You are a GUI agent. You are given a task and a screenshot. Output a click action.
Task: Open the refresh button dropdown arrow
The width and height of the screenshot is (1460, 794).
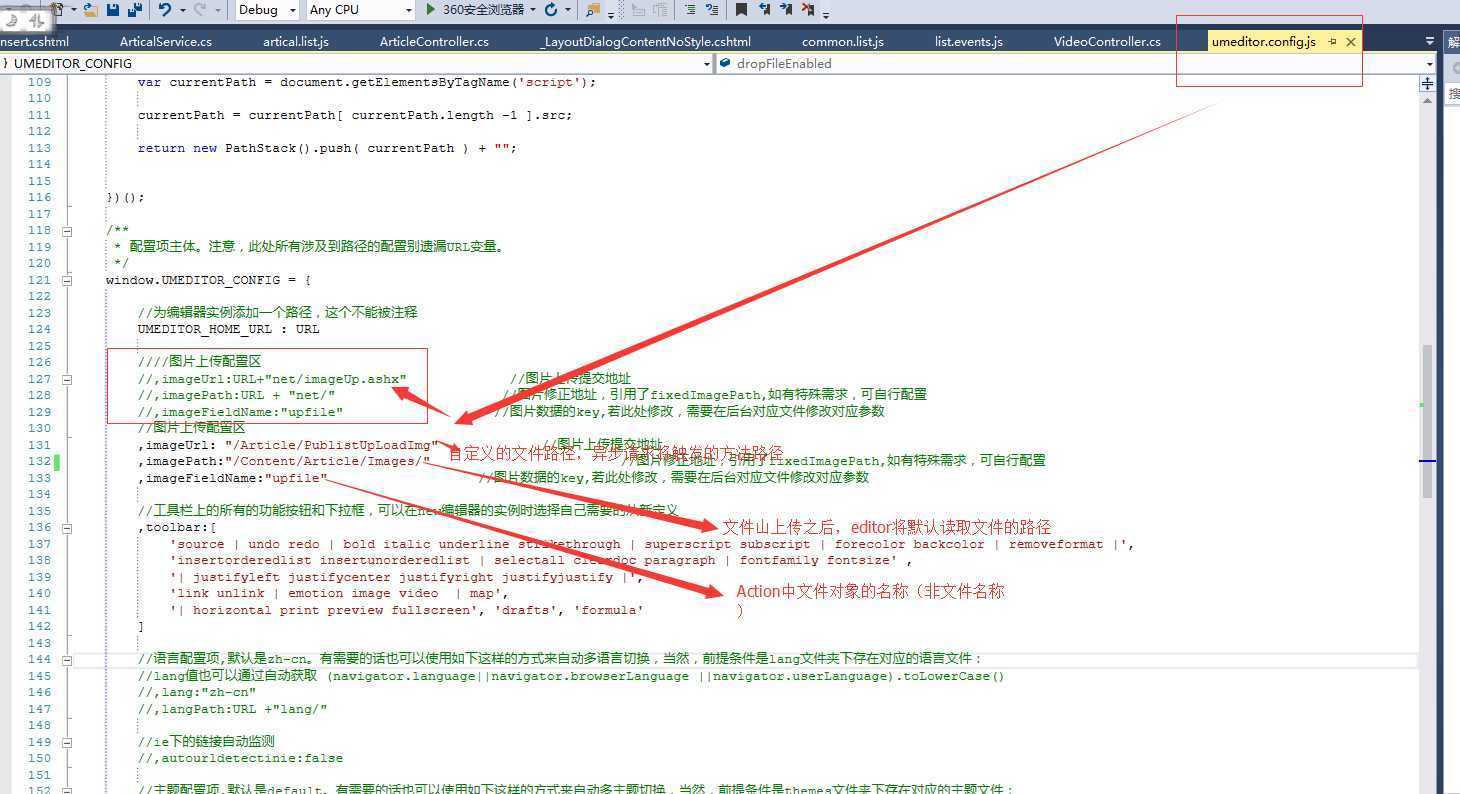[567, 9]
